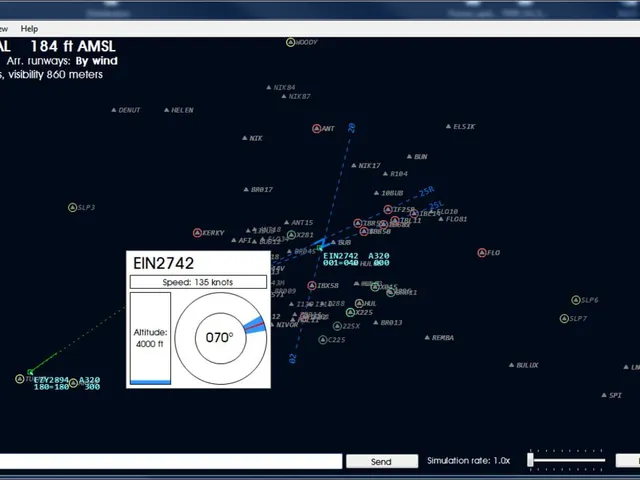Select the C225 waypoint marker
The height and width of the screenshot is (480, 640).
(x=322, y=340)
